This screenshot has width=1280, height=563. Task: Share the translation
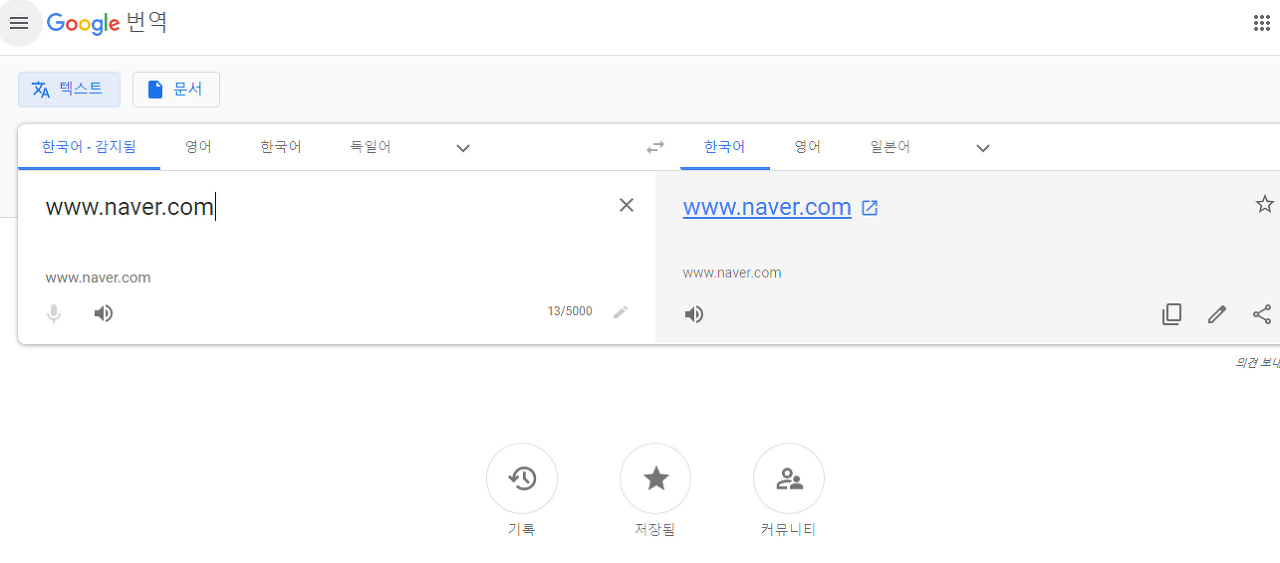tap(1262, 314)
